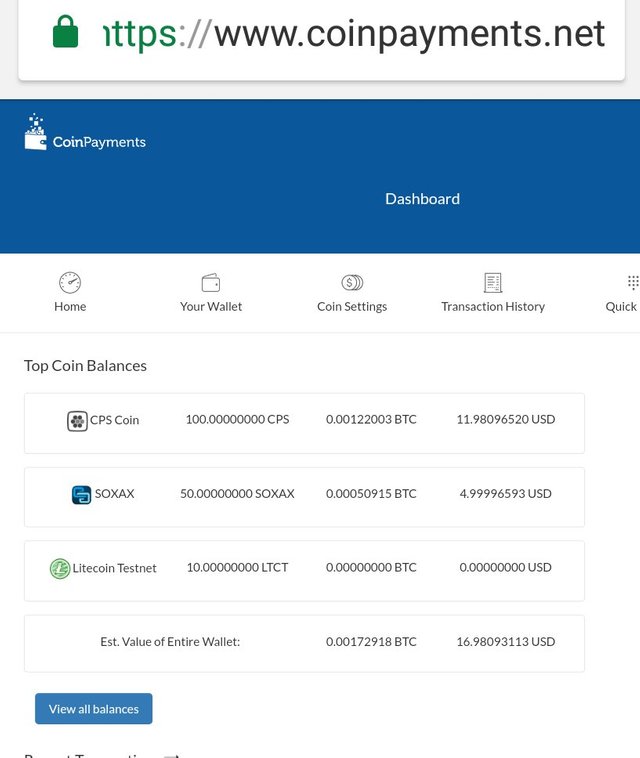640x758 pixels.
Task: Select the SOXAX coin name text
Action: pos(115,494)
